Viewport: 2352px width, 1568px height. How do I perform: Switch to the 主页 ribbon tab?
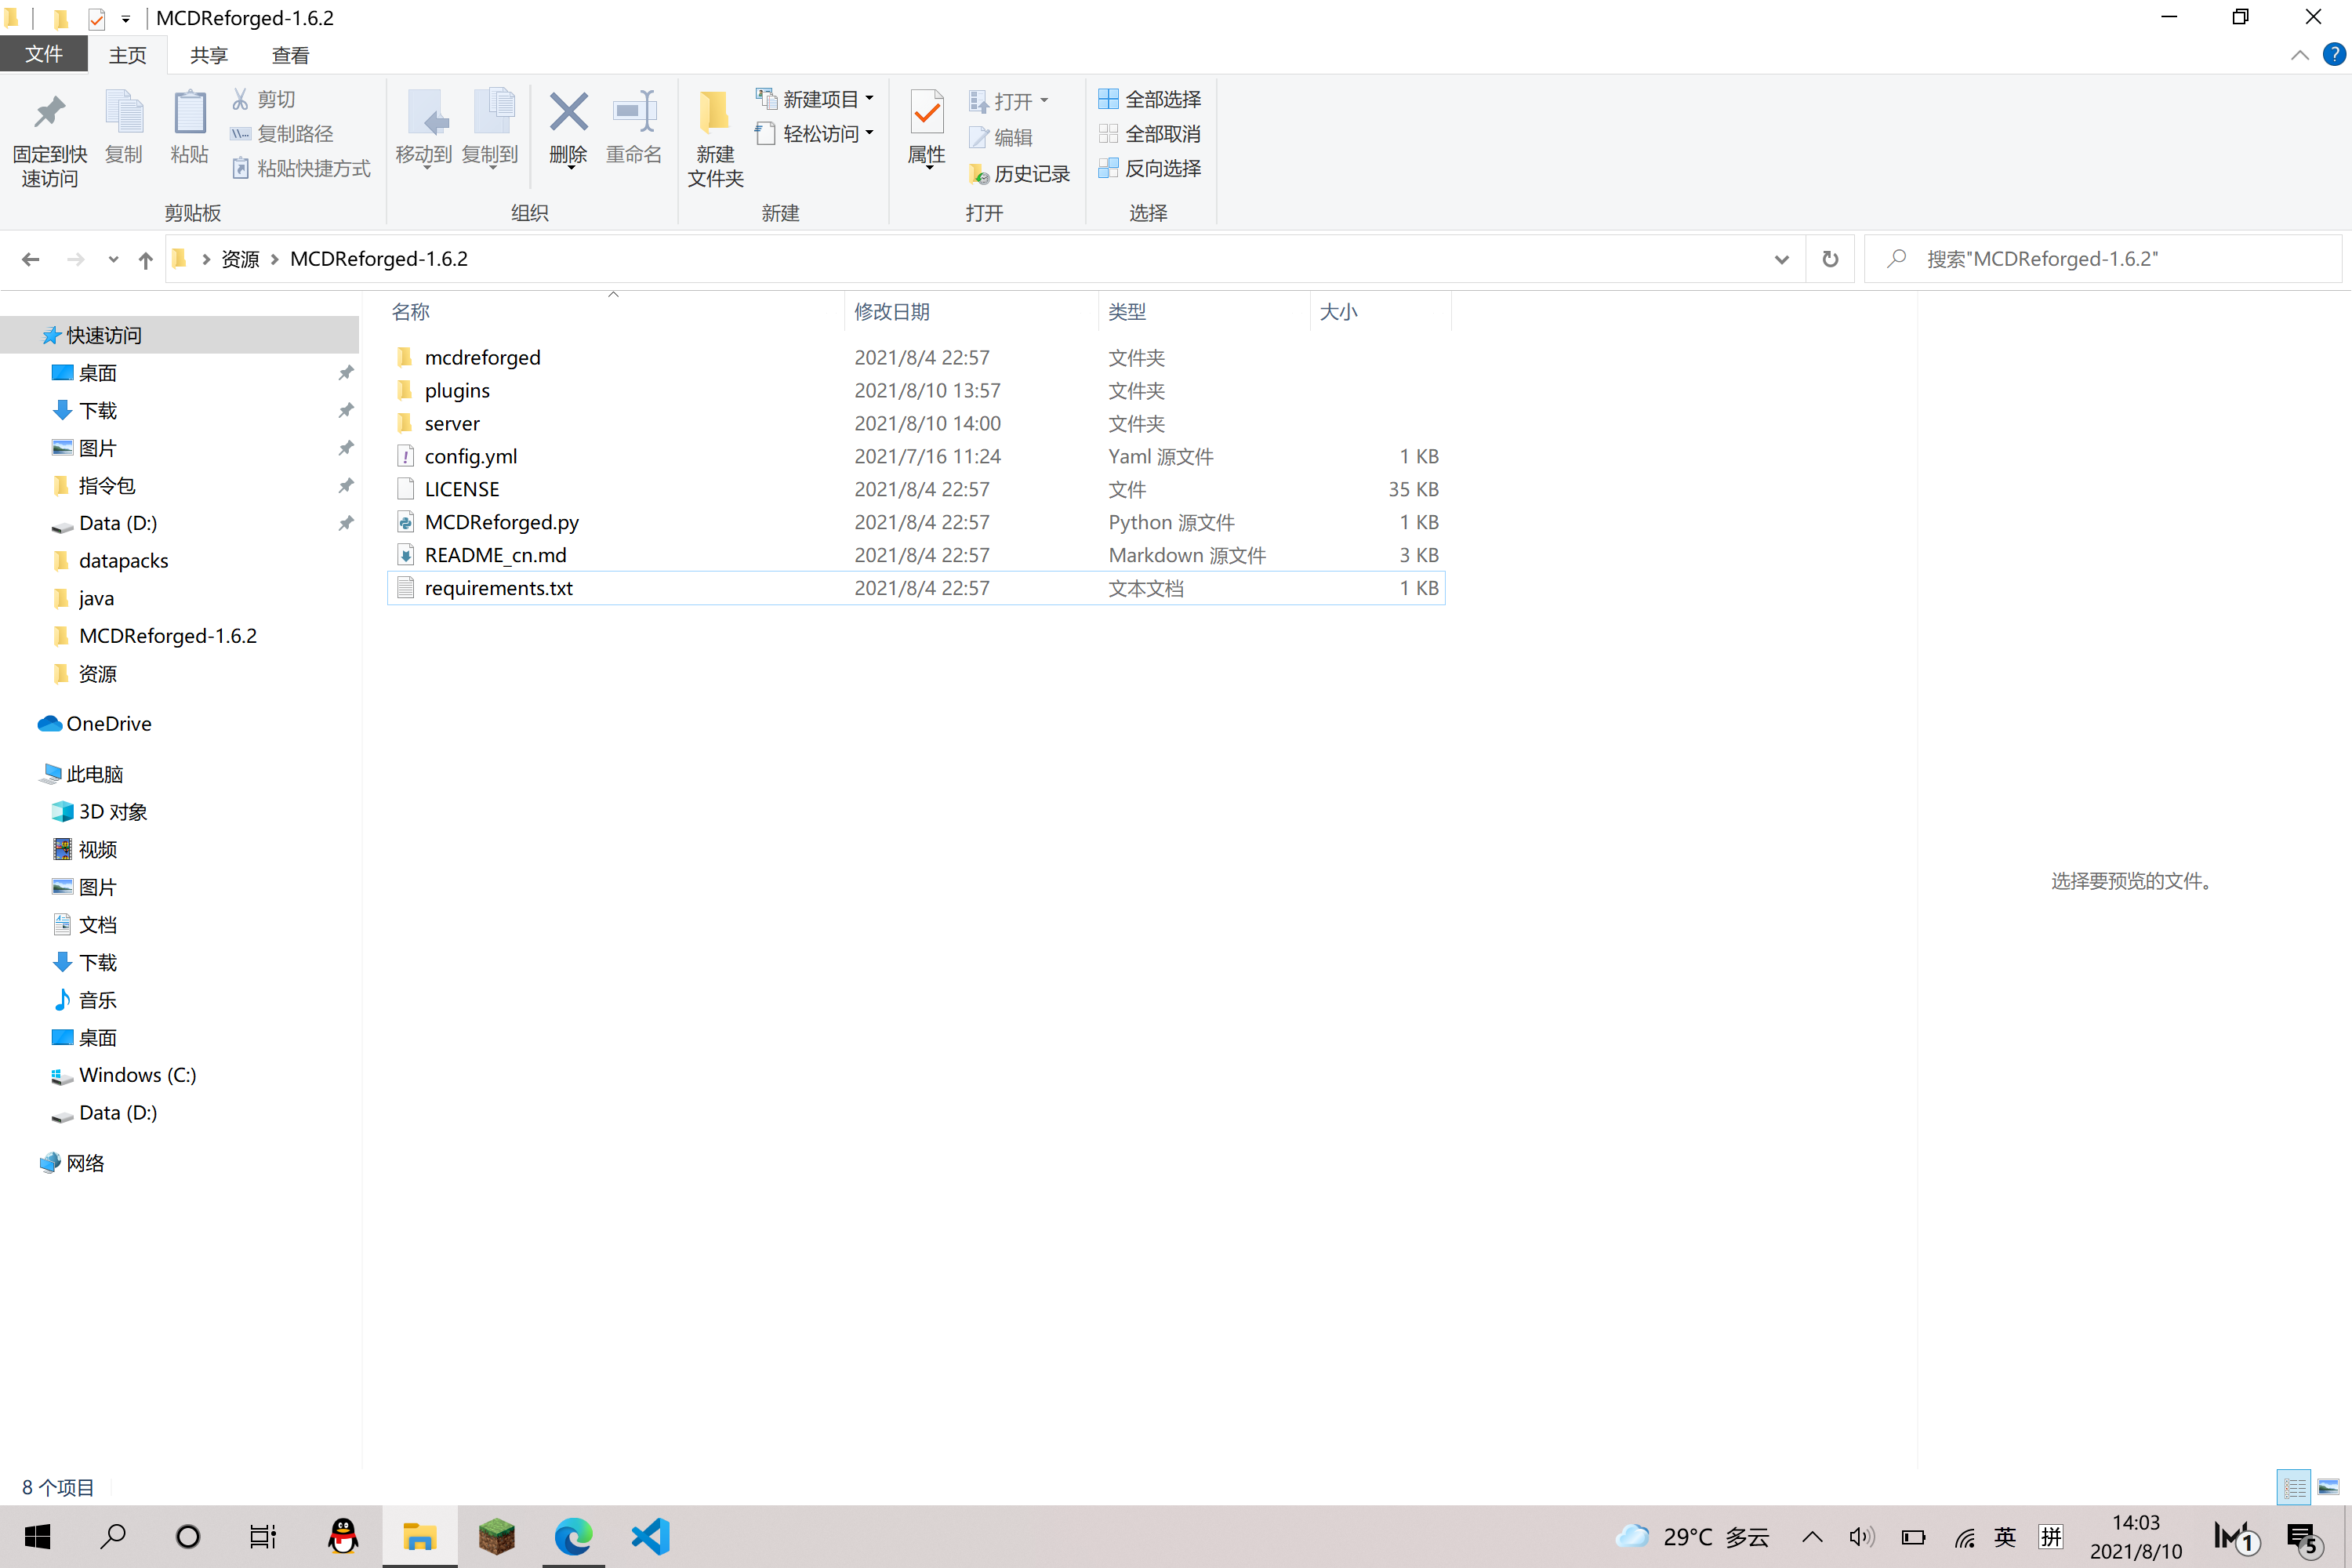point(127,55)
